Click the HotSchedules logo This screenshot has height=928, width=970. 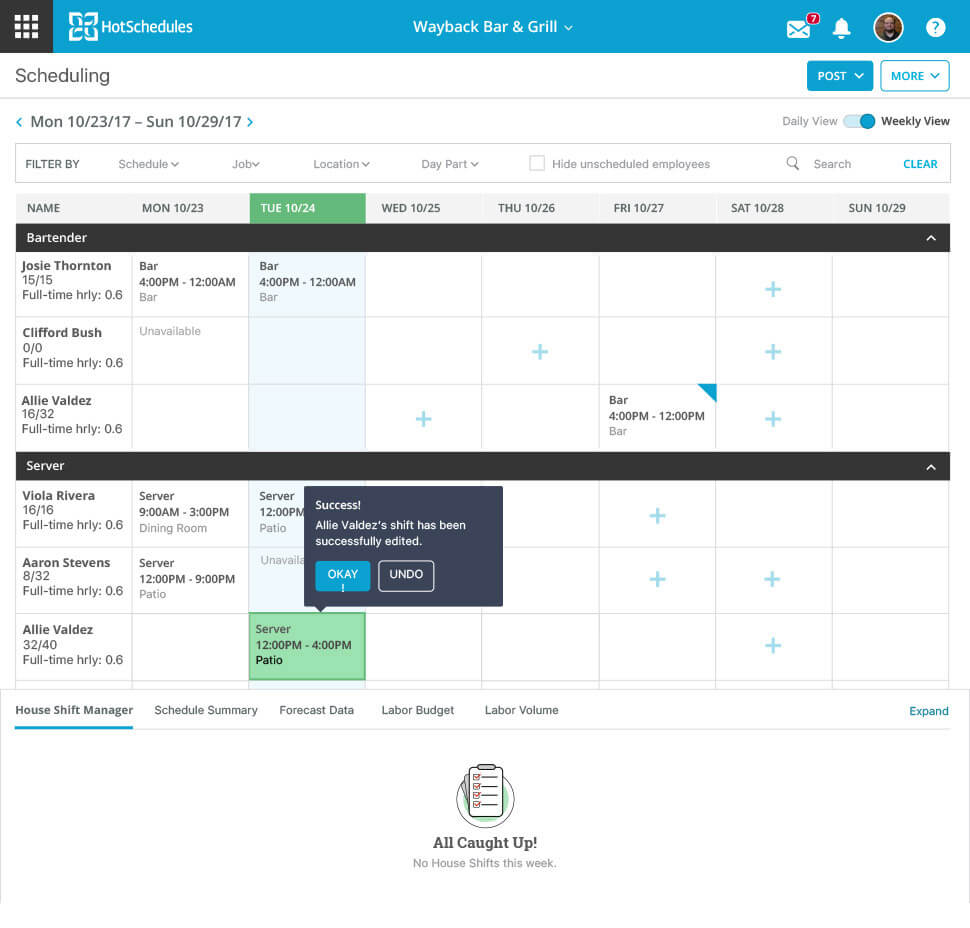(x=130, y=26)
